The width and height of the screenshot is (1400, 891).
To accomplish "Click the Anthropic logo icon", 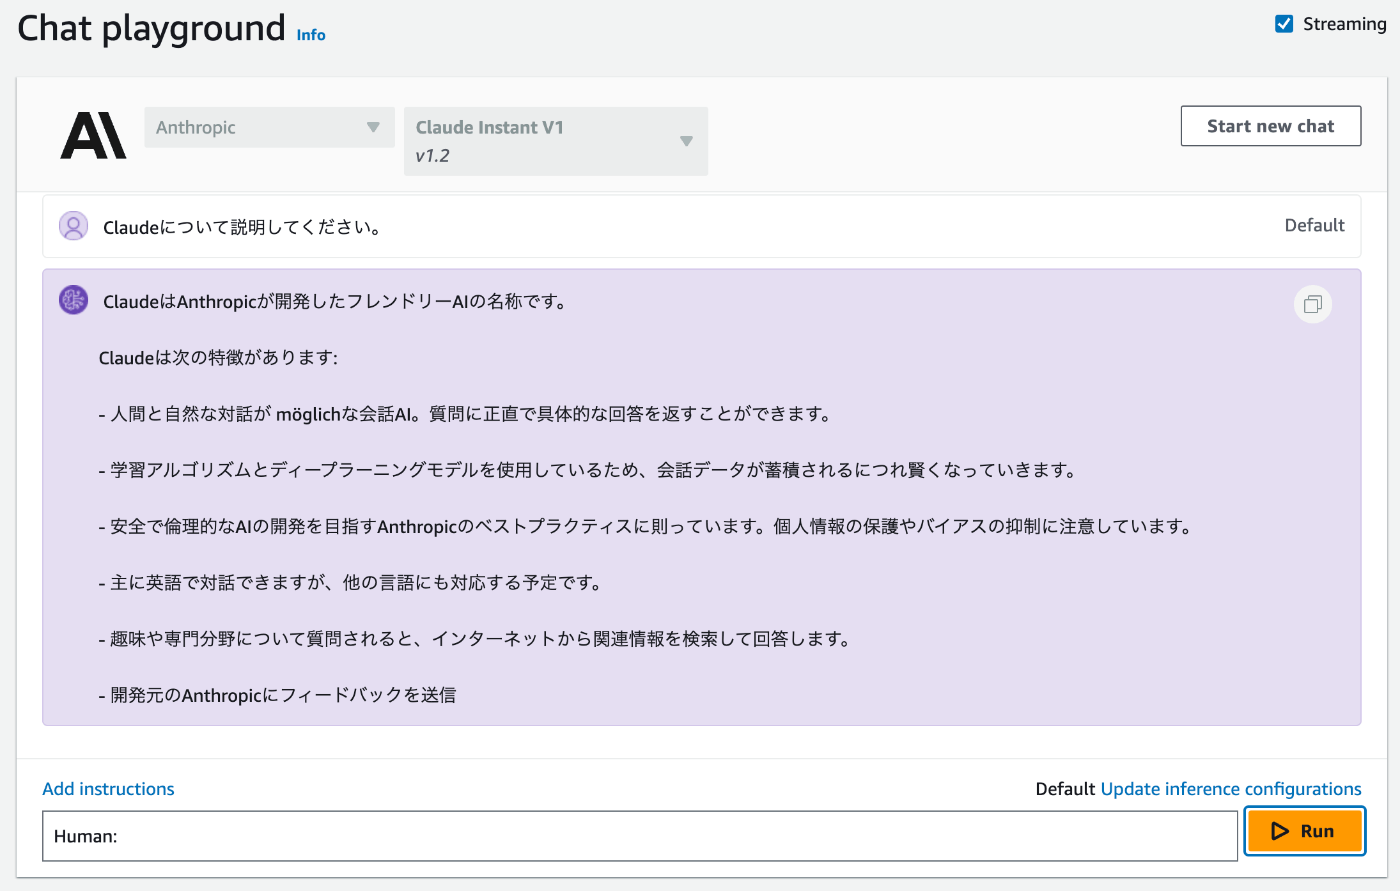I will point(93,136).
